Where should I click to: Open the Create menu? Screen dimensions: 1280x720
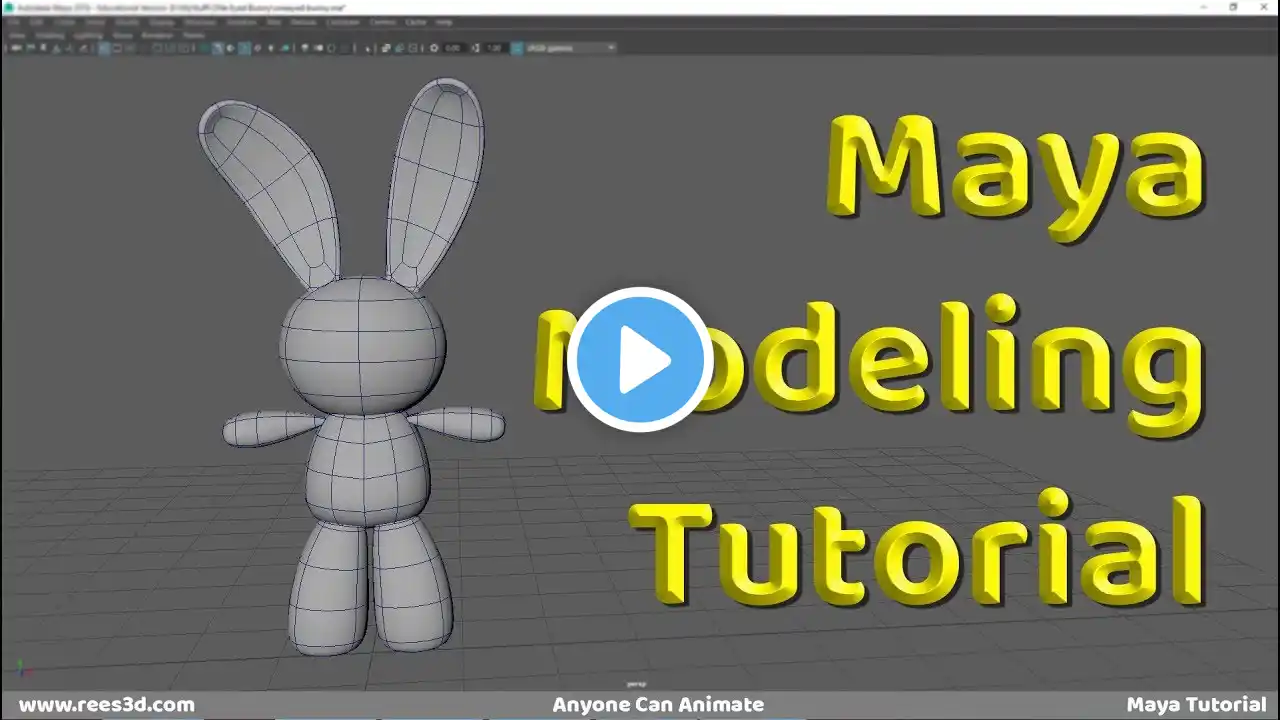[66, 21]
